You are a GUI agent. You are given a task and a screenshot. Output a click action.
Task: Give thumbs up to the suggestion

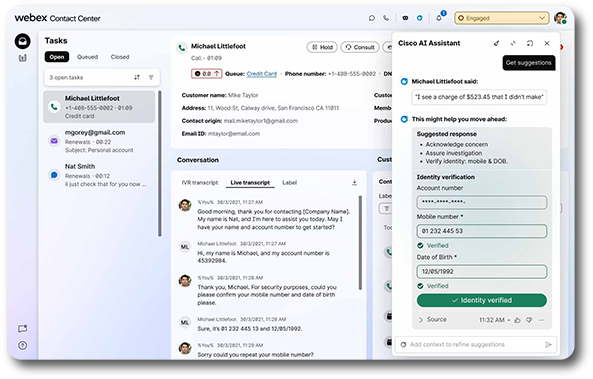pos(517,320)
